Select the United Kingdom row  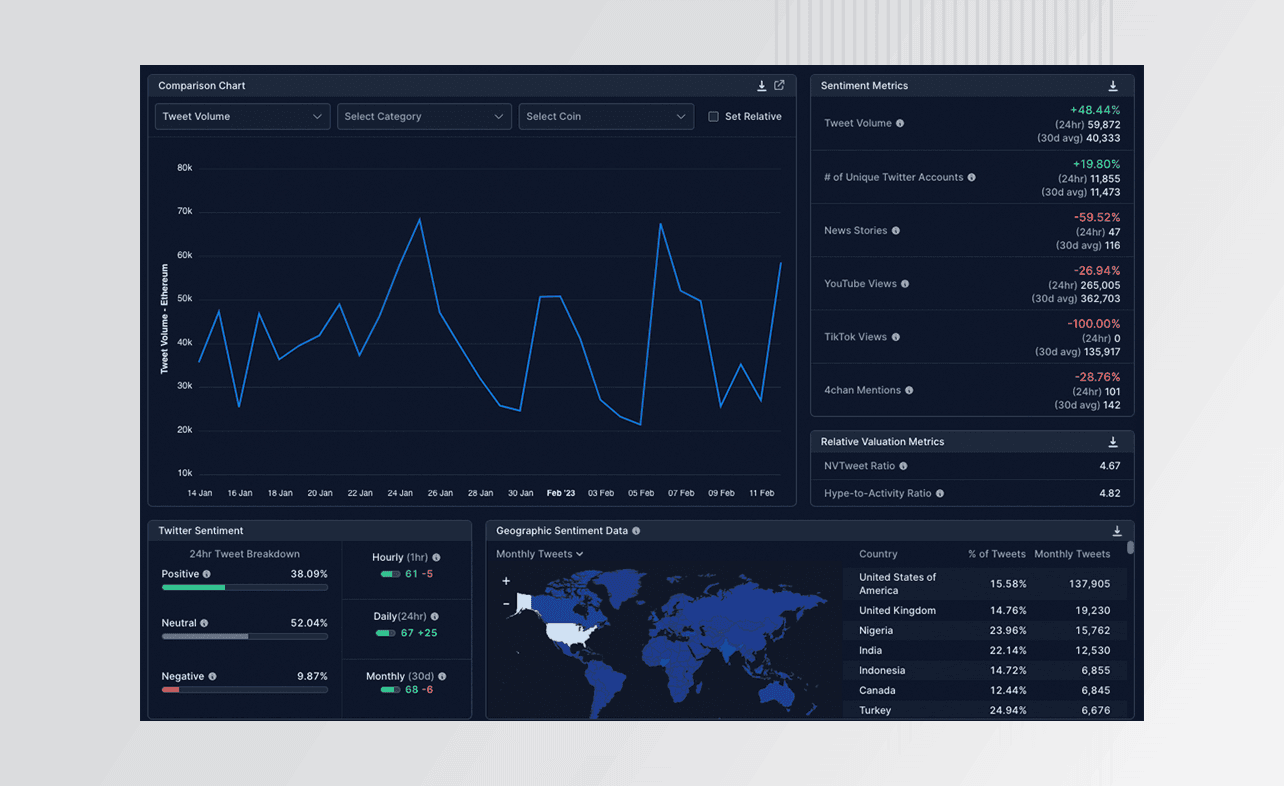click(985, 611)
